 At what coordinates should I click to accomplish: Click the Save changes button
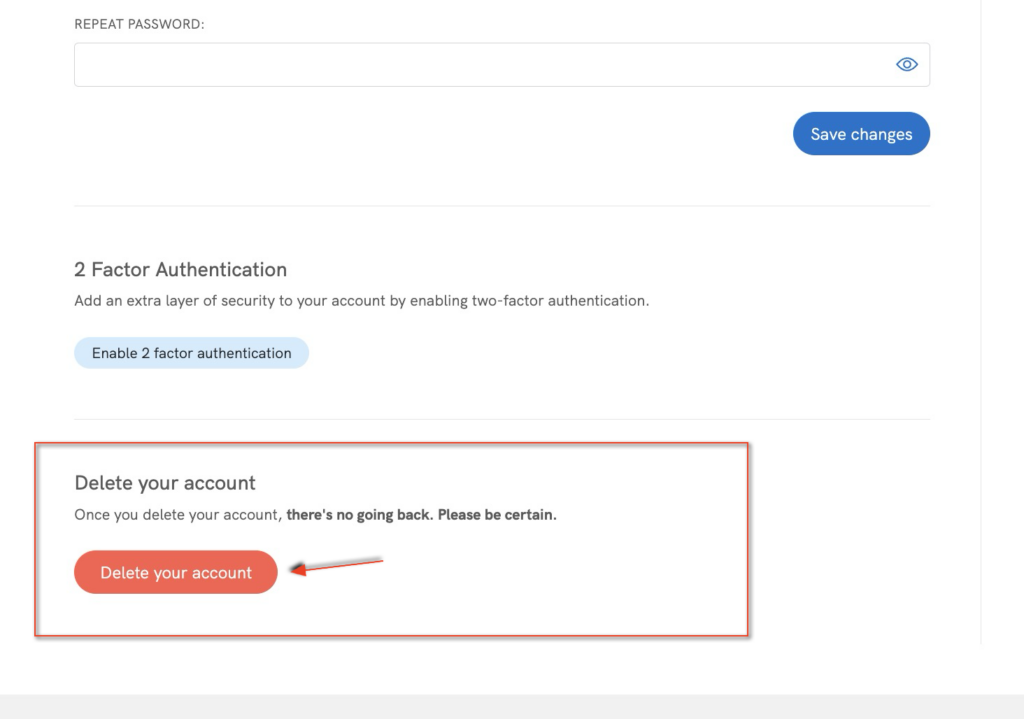(x=861, y=134)
